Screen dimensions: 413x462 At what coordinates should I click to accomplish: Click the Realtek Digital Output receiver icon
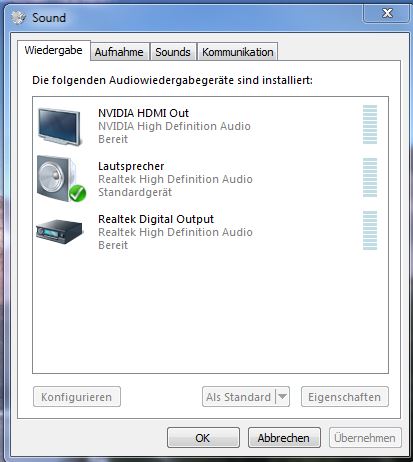tap(59, 231)
